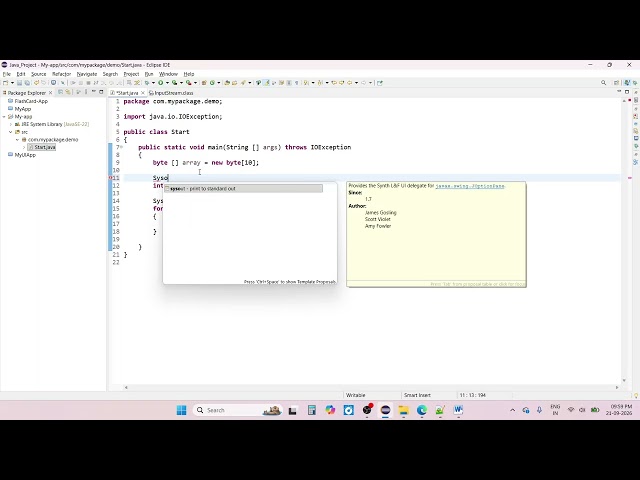Open the New dropdown arrow in toolbar
640x480 pixels.
[x=12, y=83]
